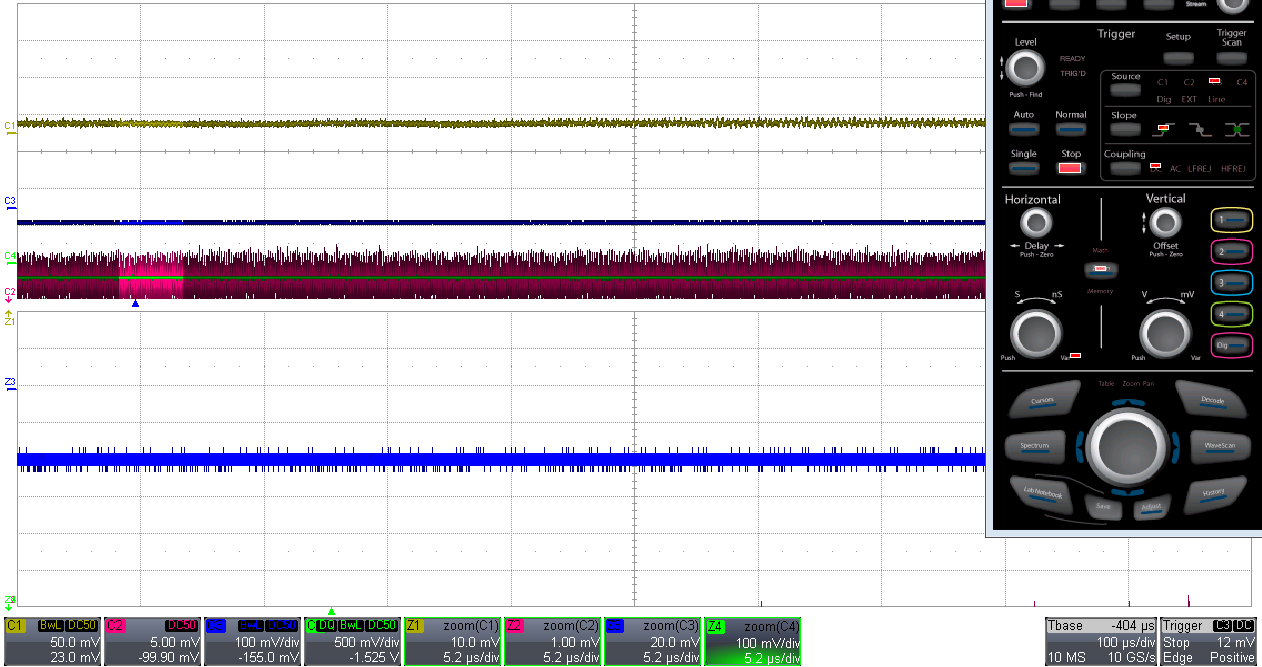Open the Z3 zoom(C3) descriptor
1262x667 pixels.
click(x=652, y=641)
